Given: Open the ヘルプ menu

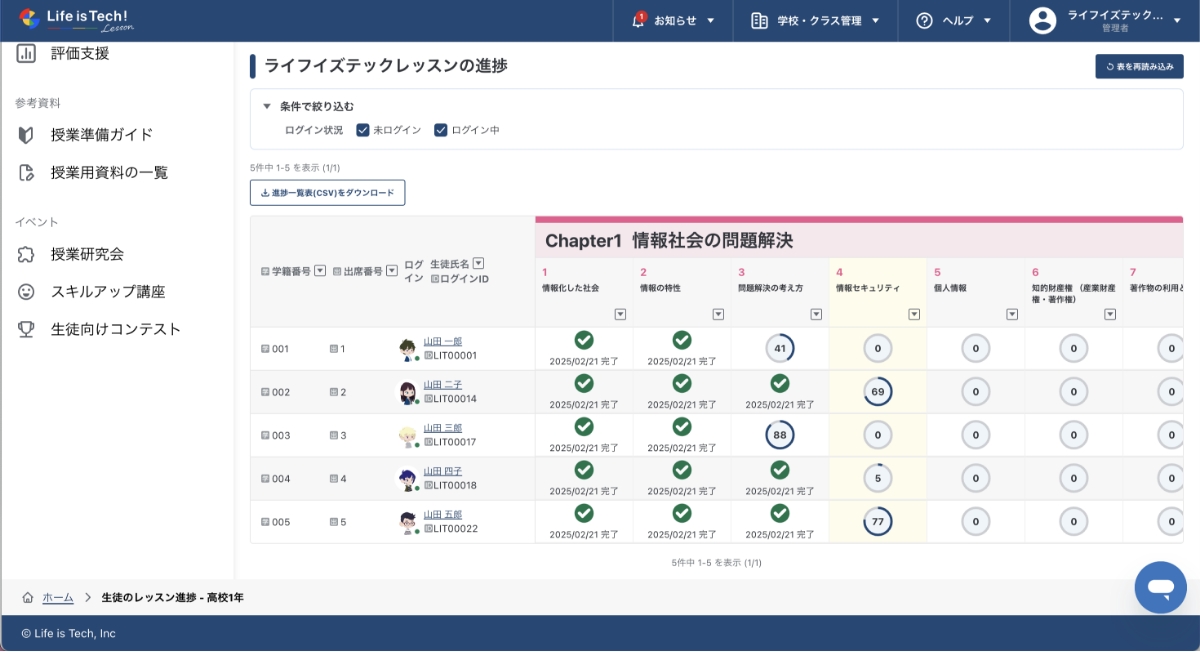Looking at the screenshot, I should point(953,20).
